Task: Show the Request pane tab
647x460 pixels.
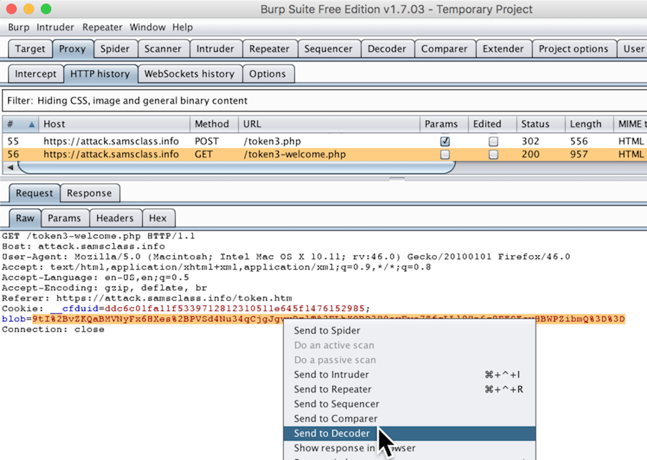Action: [x=34, y=193]
